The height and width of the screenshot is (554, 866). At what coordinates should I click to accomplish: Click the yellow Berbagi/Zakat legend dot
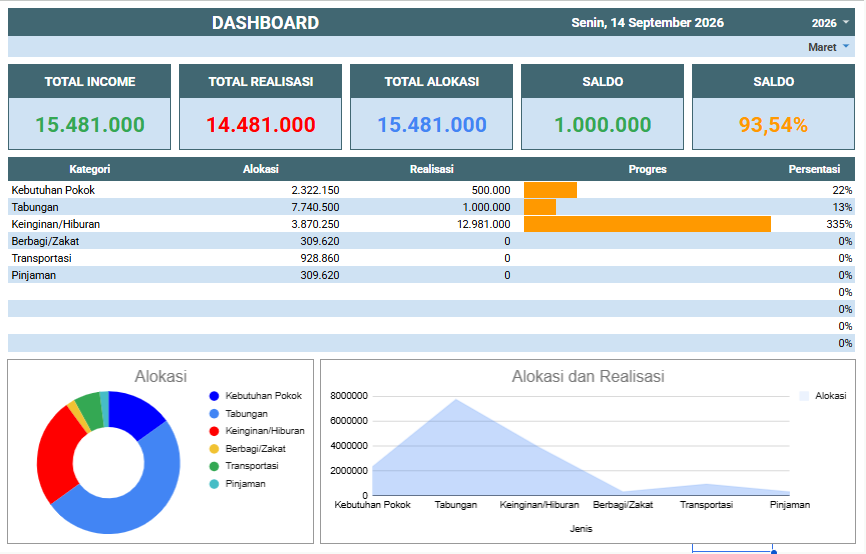click(214, 449)
